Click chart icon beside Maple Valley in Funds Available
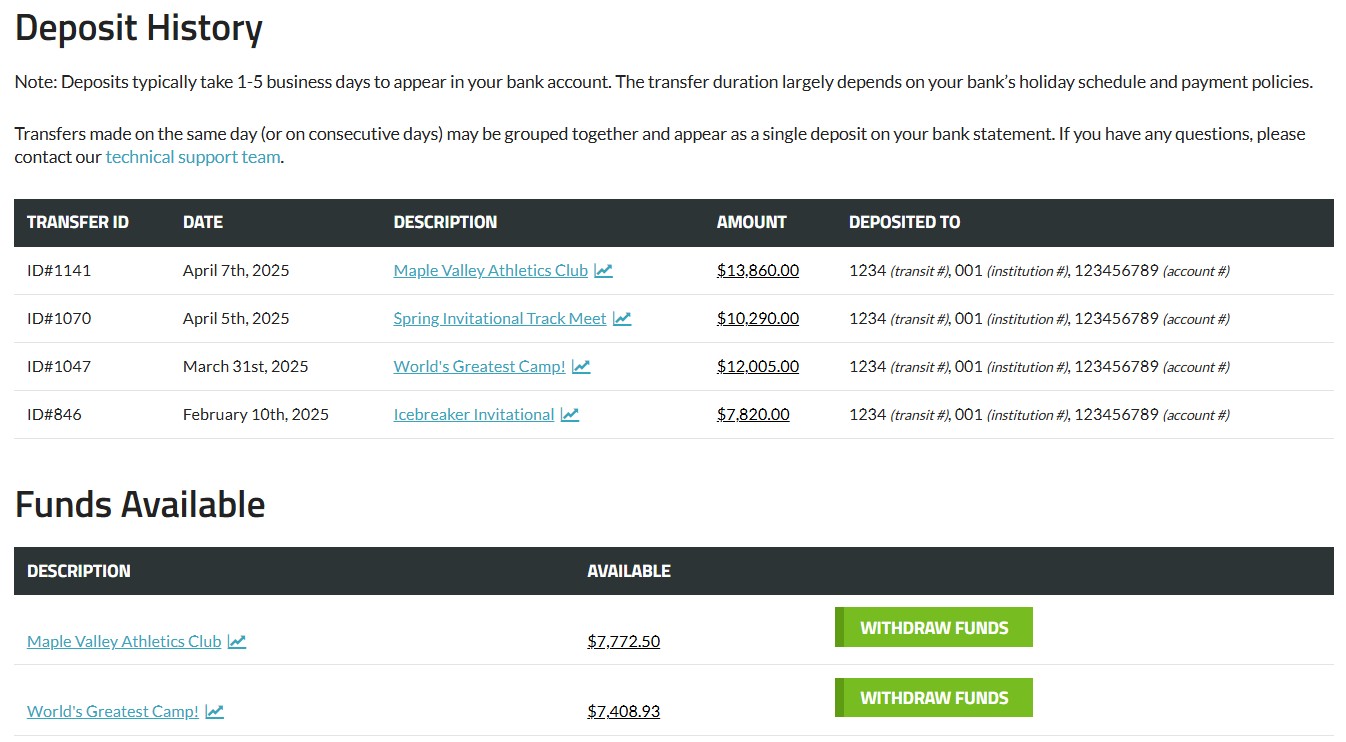The width and height of the screenshot is (1346, 742). point(237,642)
